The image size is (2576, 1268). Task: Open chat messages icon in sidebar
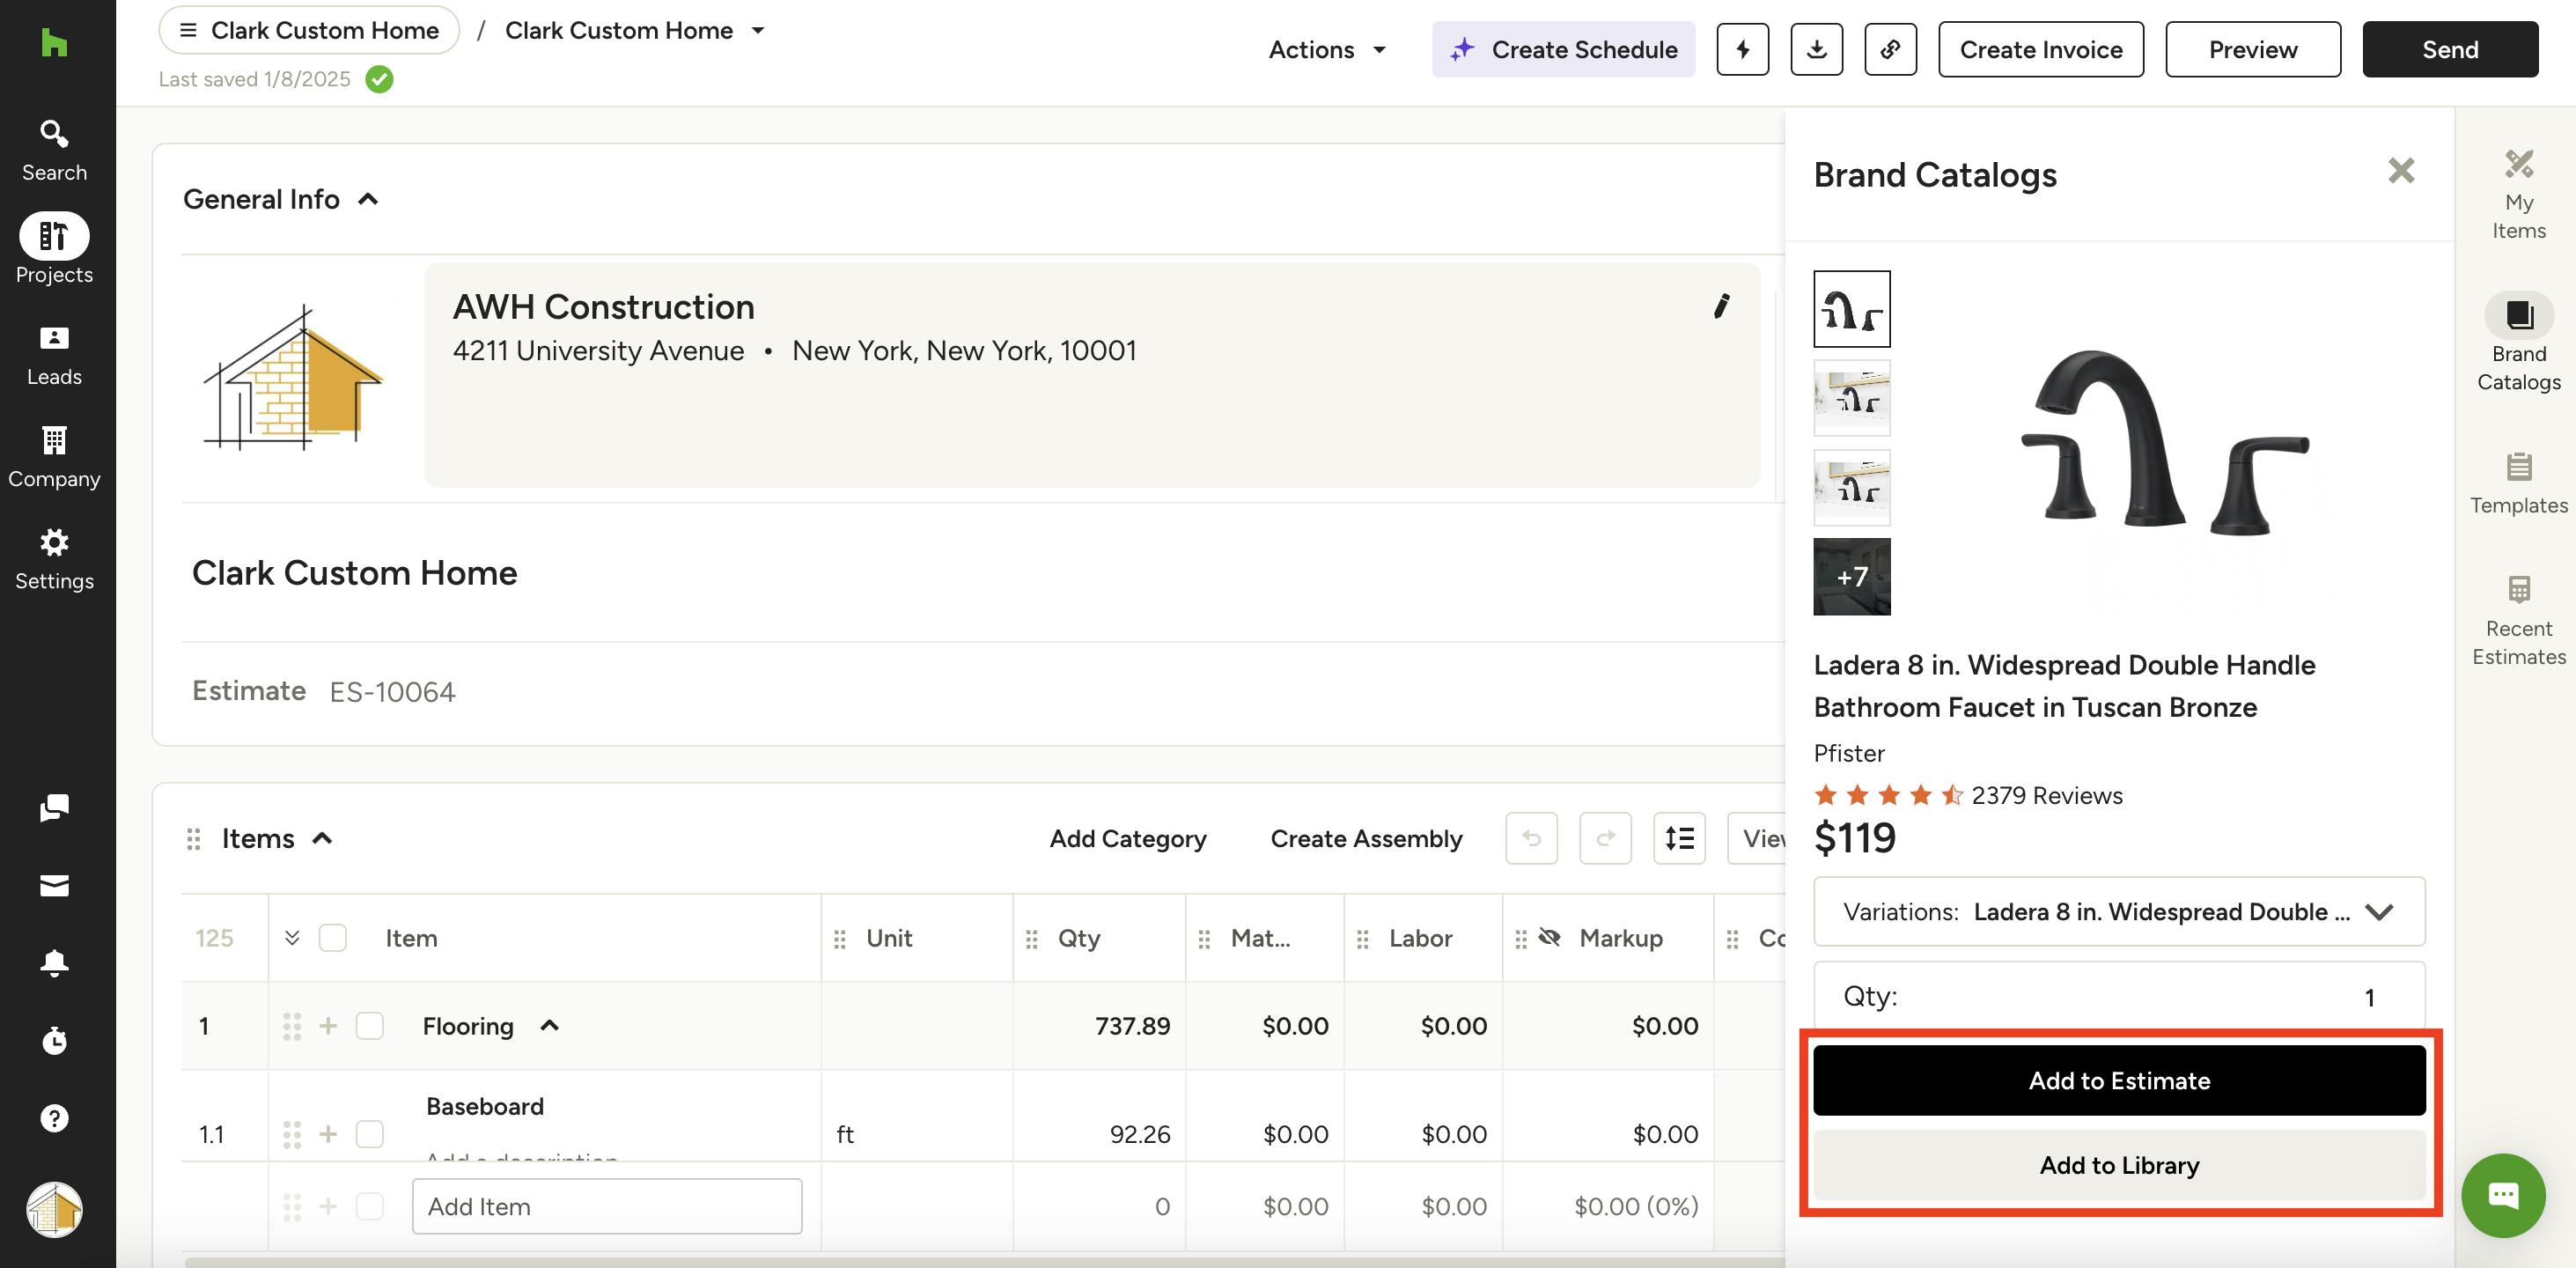[54, 807]
